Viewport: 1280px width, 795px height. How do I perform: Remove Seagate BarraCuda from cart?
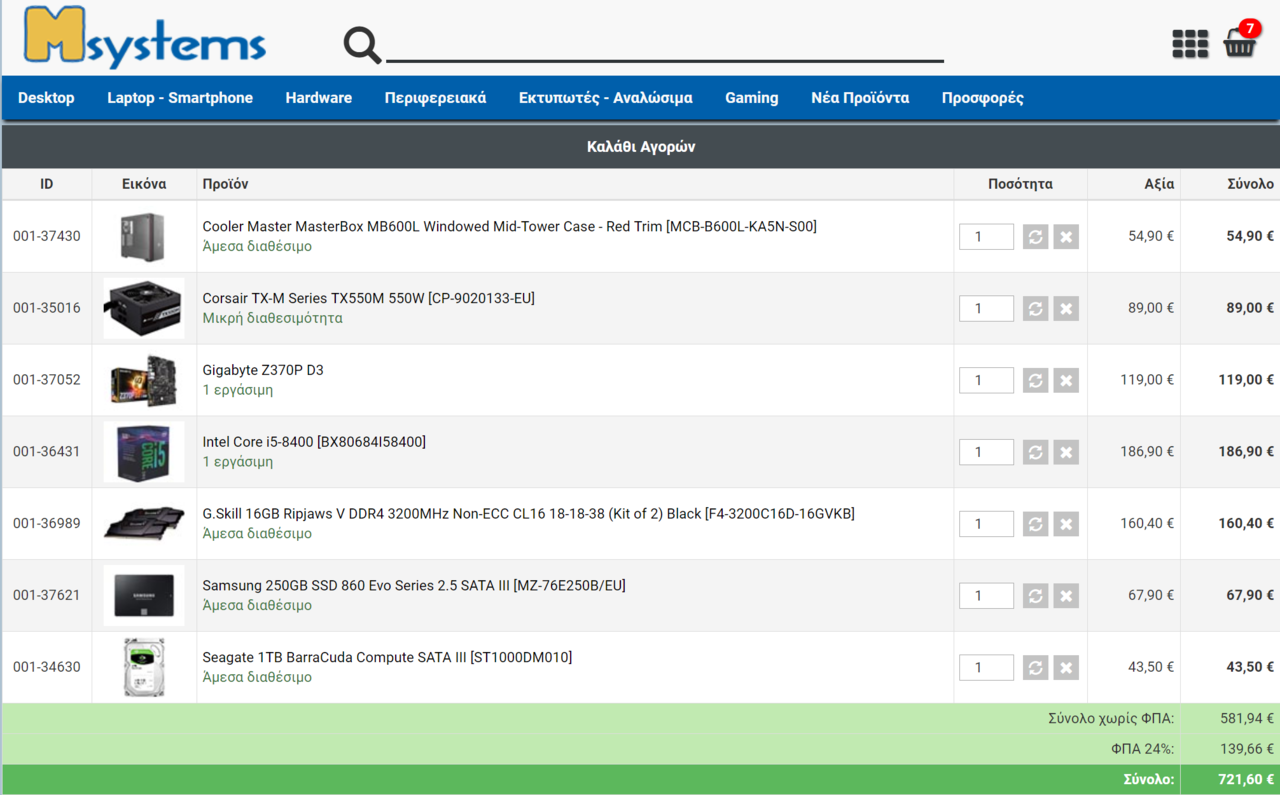tap(1066, 667)
